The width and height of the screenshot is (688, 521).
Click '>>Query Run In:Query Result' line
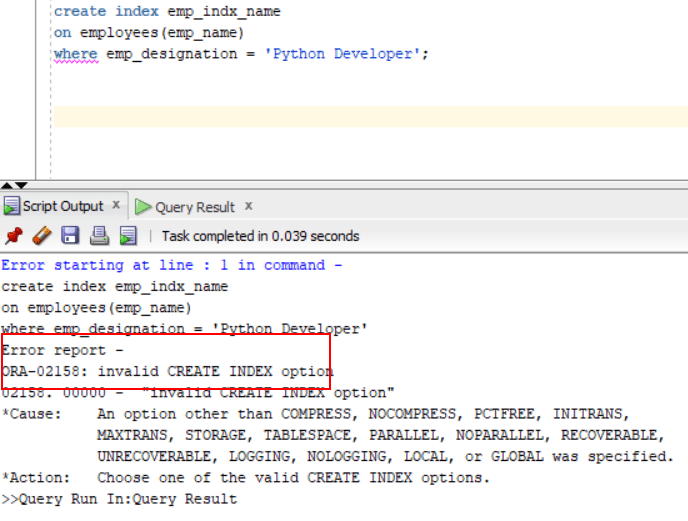[119, 499]
